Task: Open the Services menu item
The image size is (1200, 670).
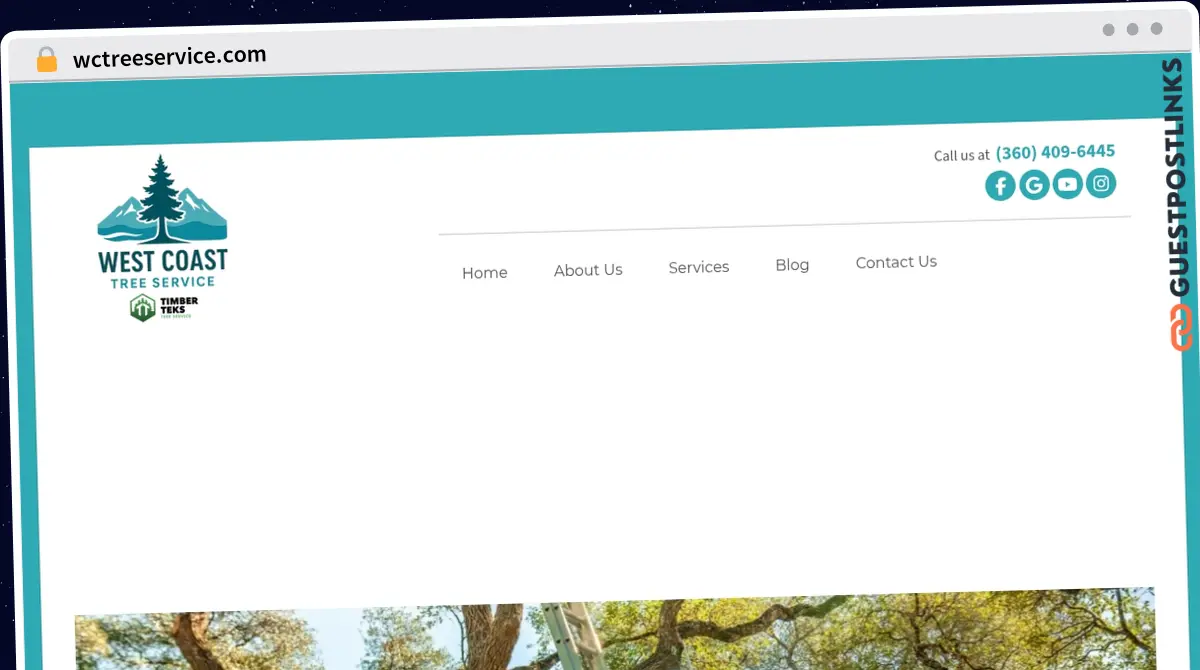Action: click(x=699, y=267)
